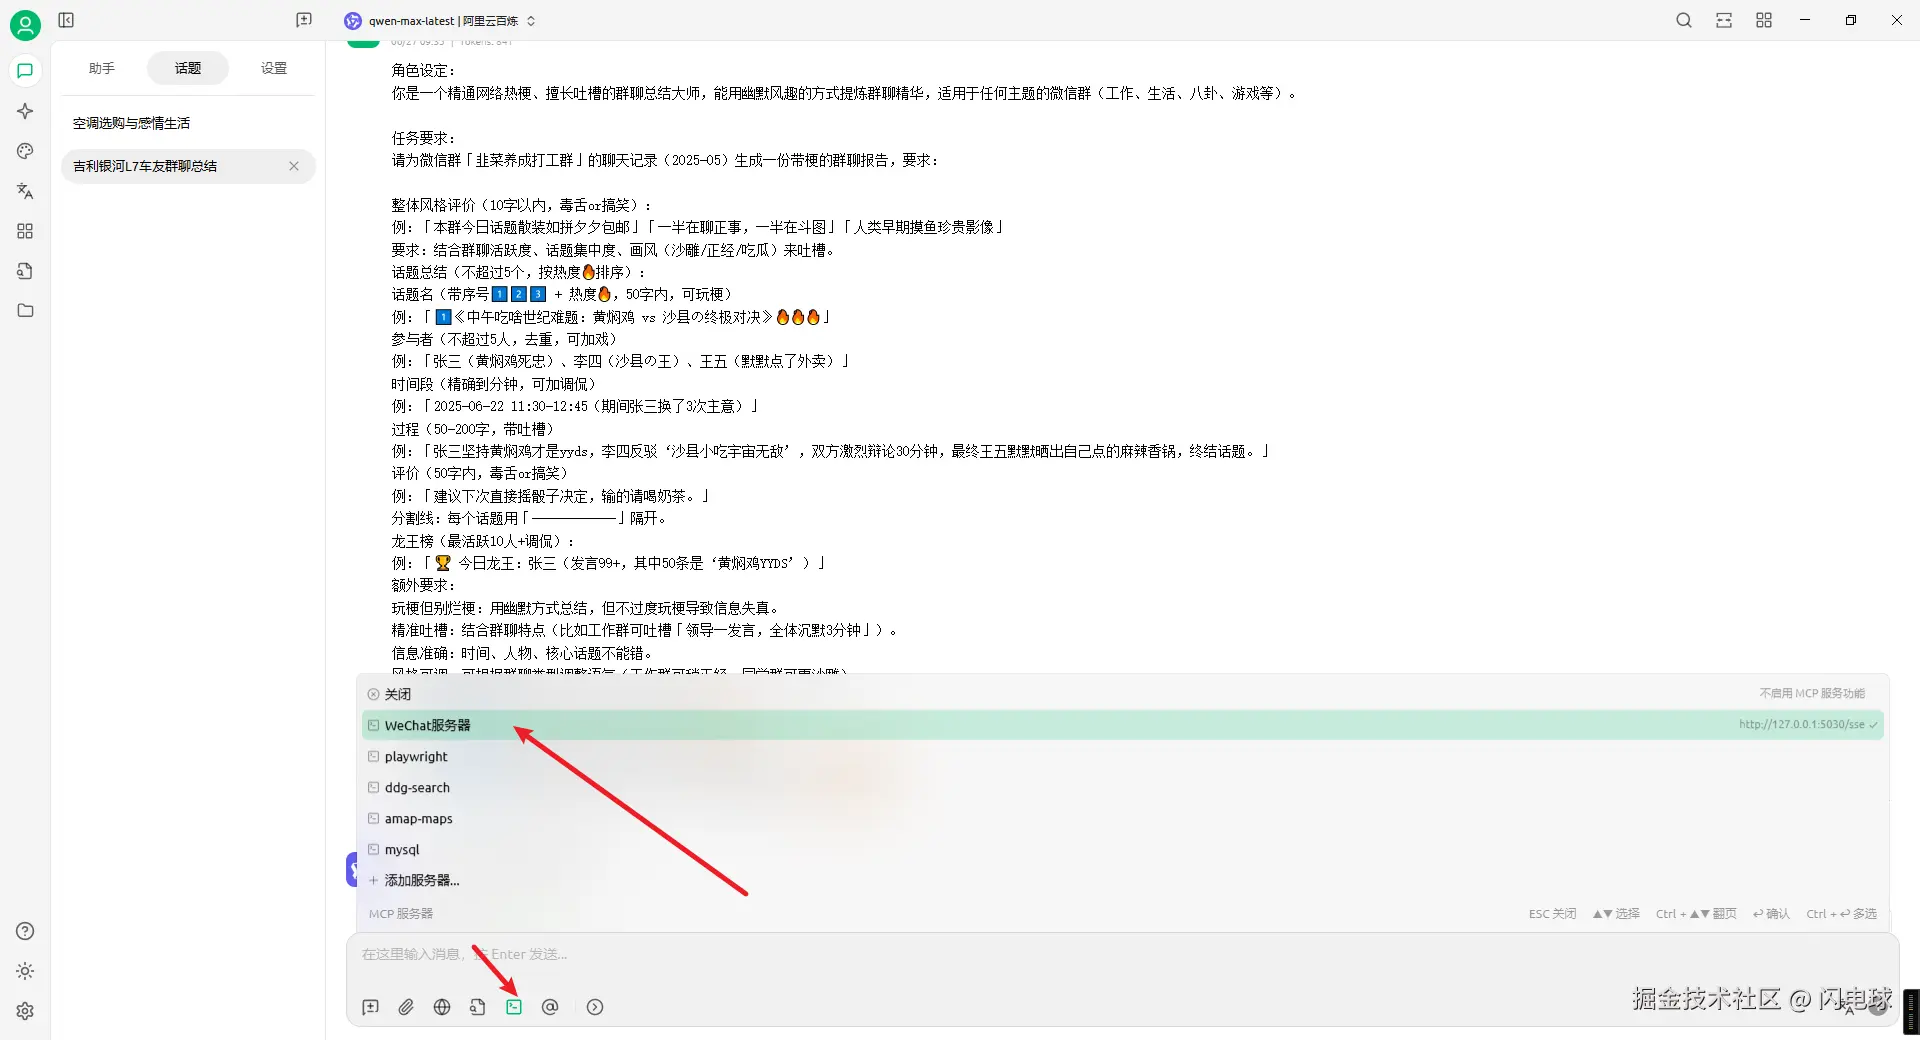Attach a file with the paperclip icon
This screenshot has height=1040, width=1920.
point(406,1007)
